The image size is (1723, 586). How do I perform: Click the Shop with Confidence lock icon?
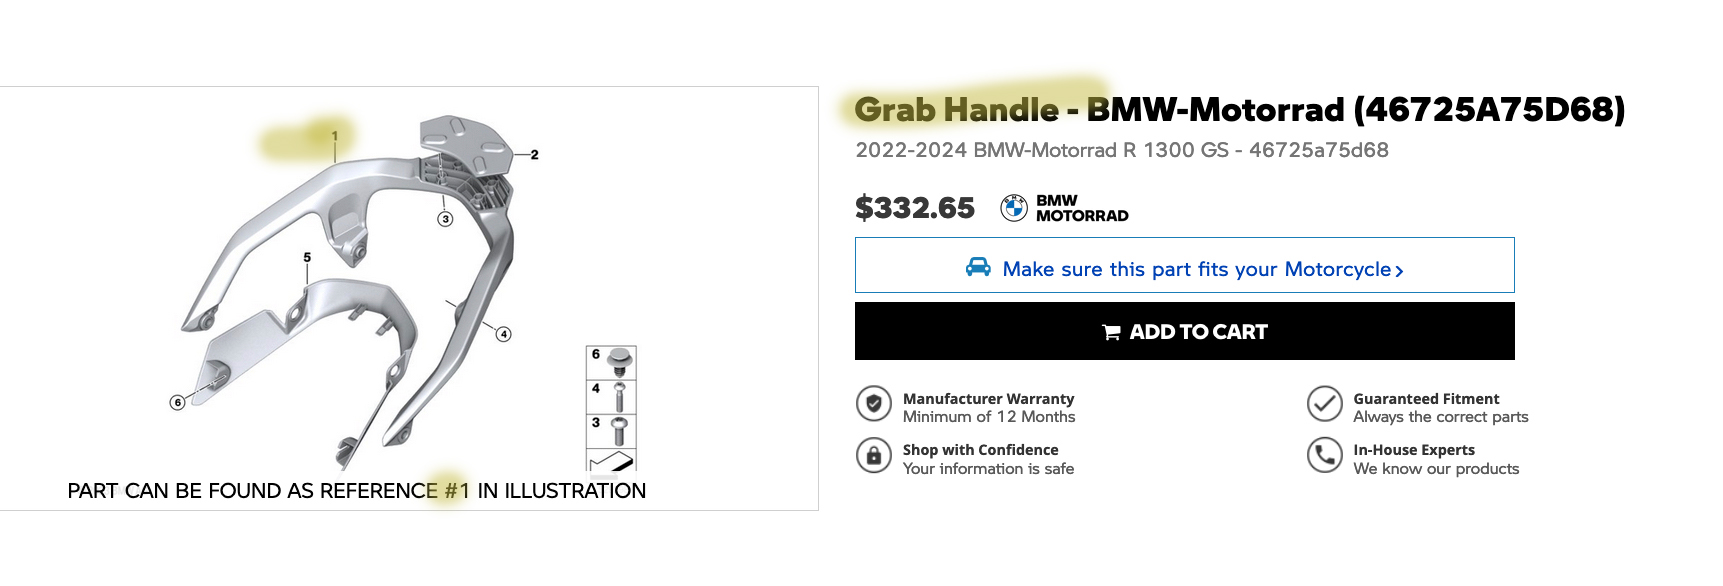pos(873,456)
